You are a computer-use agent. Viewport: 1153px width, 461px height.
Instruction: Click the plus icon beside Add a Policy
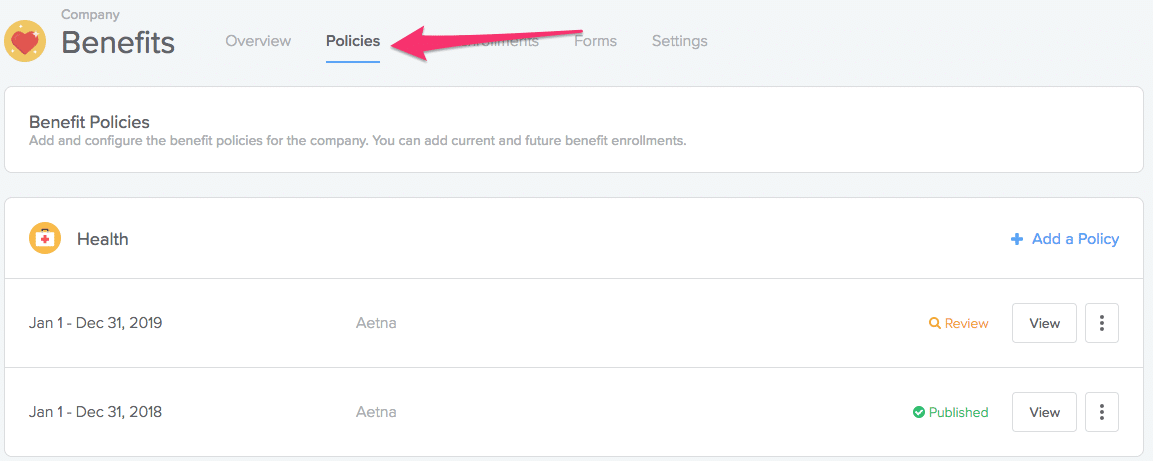pyautogui.click(x=1017, y=239)
